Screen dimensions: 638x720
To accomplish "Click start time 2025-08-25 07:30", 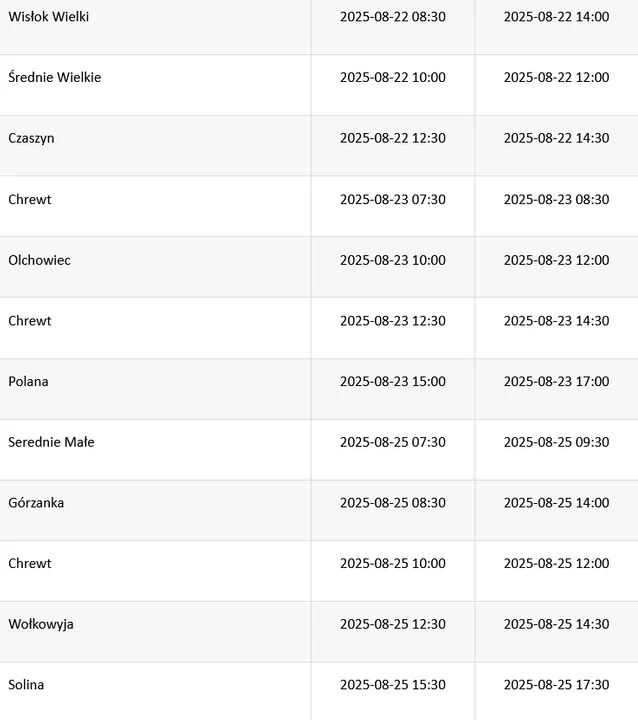I will point(393,442).
